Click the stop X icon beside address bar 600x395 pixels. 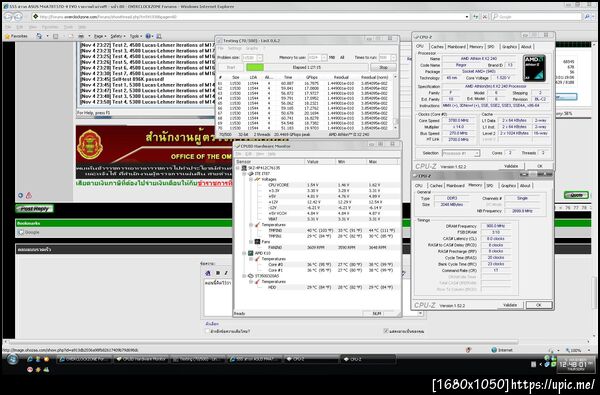(484, 16)
